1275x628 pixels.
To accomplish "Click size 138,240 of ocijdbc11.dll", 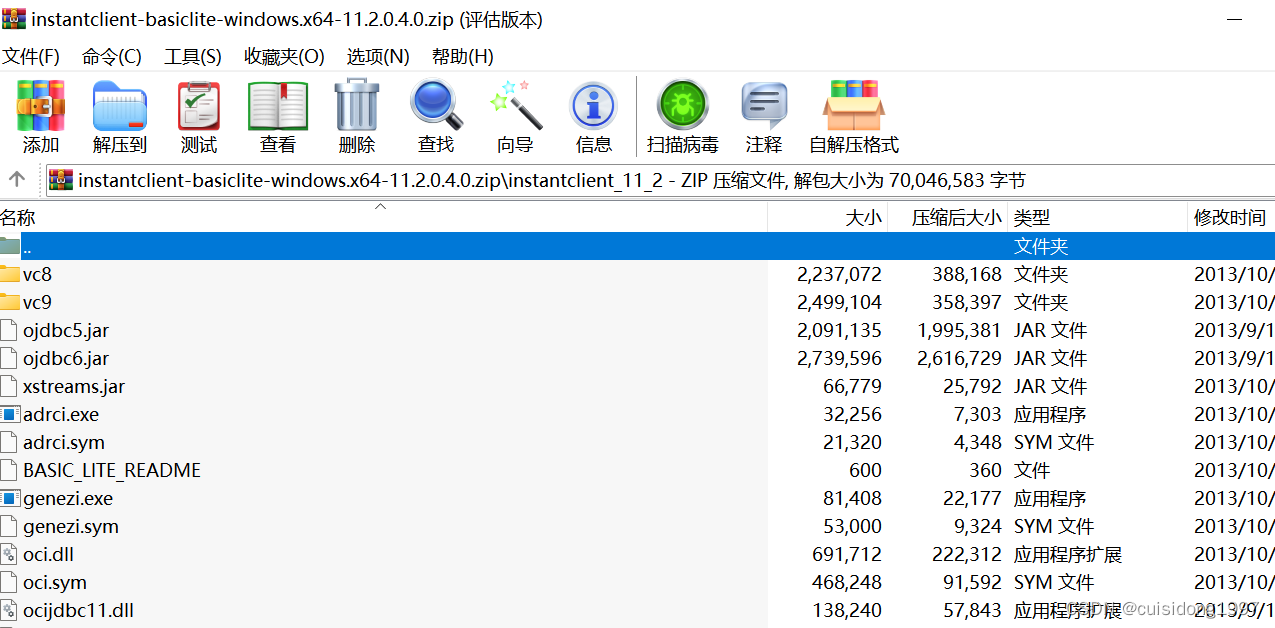I will click(x=848, y=610).
